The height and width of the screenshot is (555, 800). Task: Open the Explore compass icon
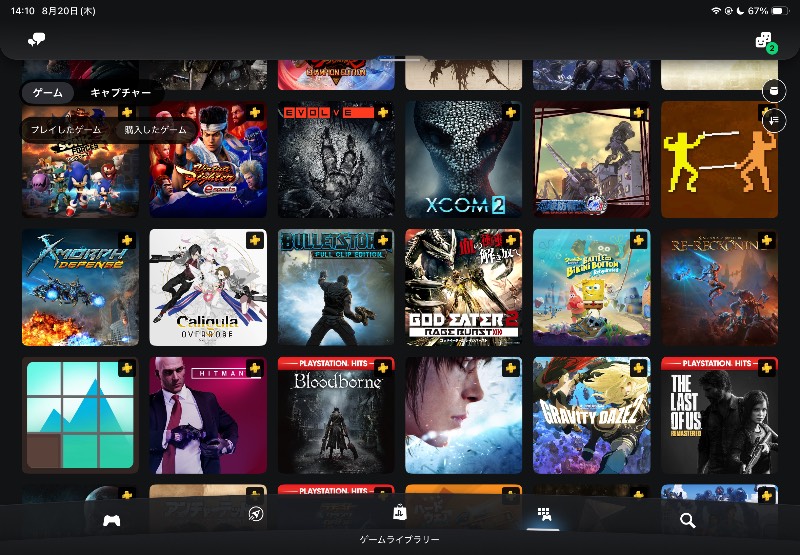tap(256, 514)
